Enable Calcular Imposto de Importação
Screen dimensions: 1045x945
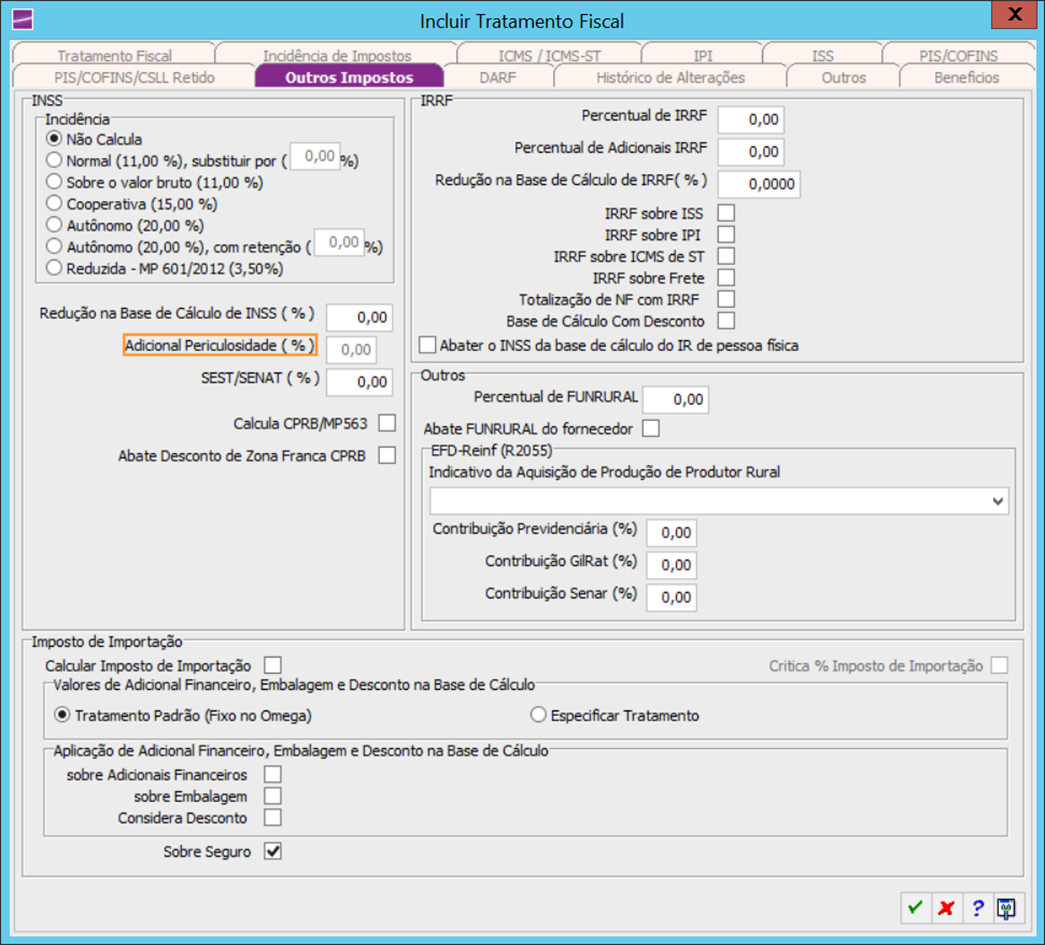pyautogui.click(x=273, y=665)
